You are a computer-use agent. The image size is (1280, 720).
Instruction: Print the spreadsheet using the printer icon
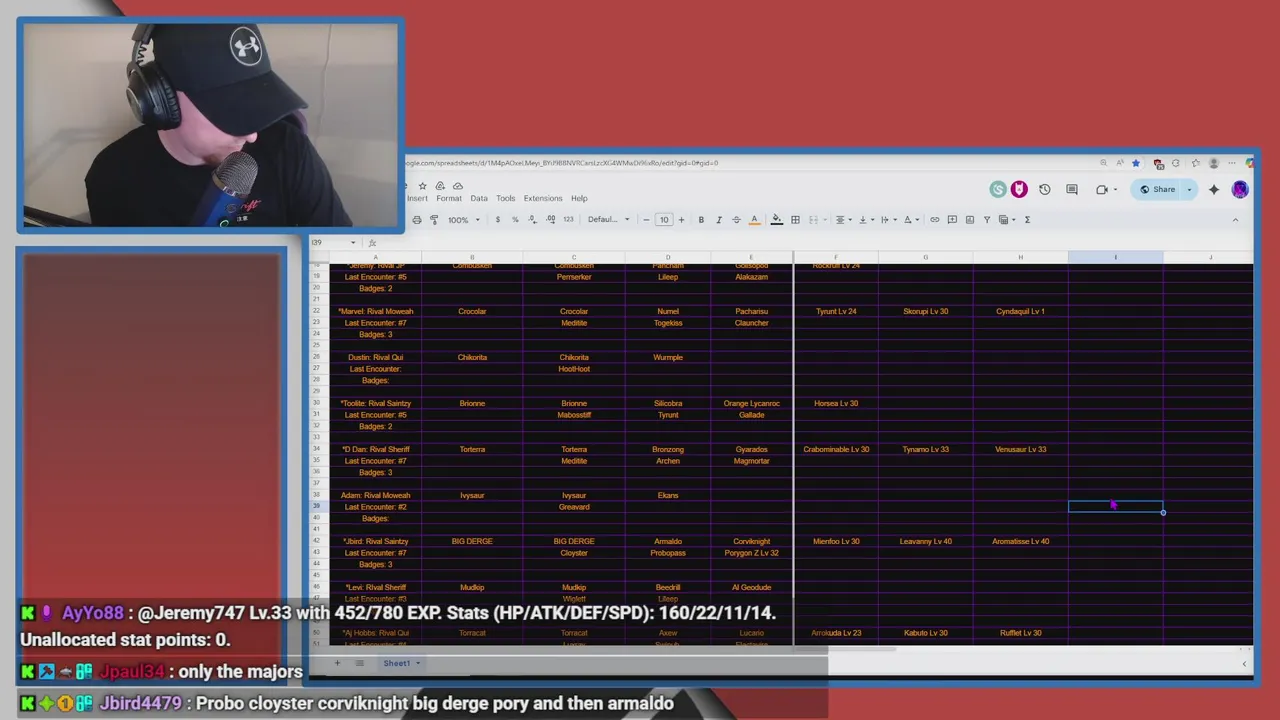(417, 220)
